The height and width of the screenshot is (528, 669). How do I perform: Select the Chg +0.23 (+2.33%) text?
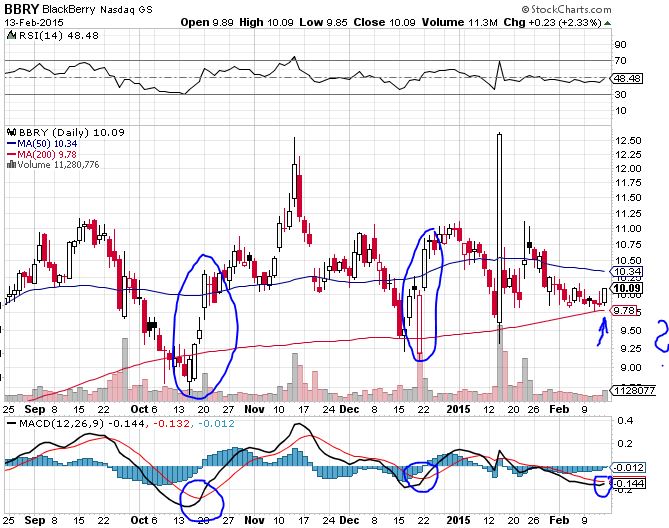tap(553, 22)
